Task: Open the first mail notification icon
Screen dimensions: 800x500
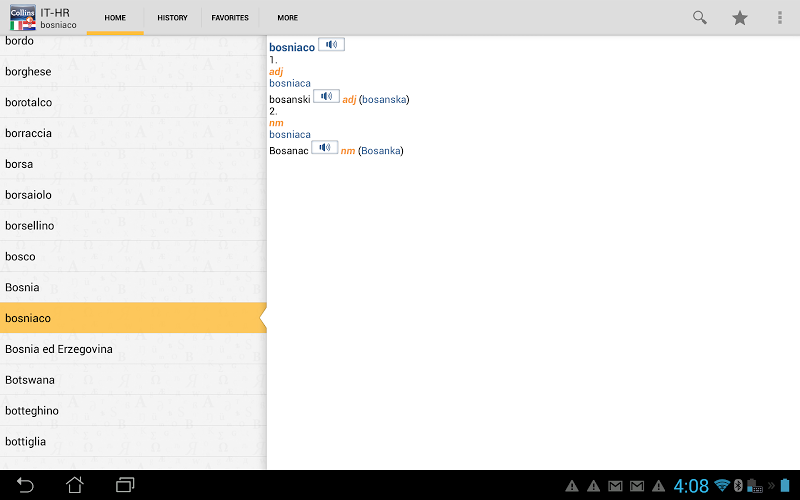Action: click(x=615, y=486)
